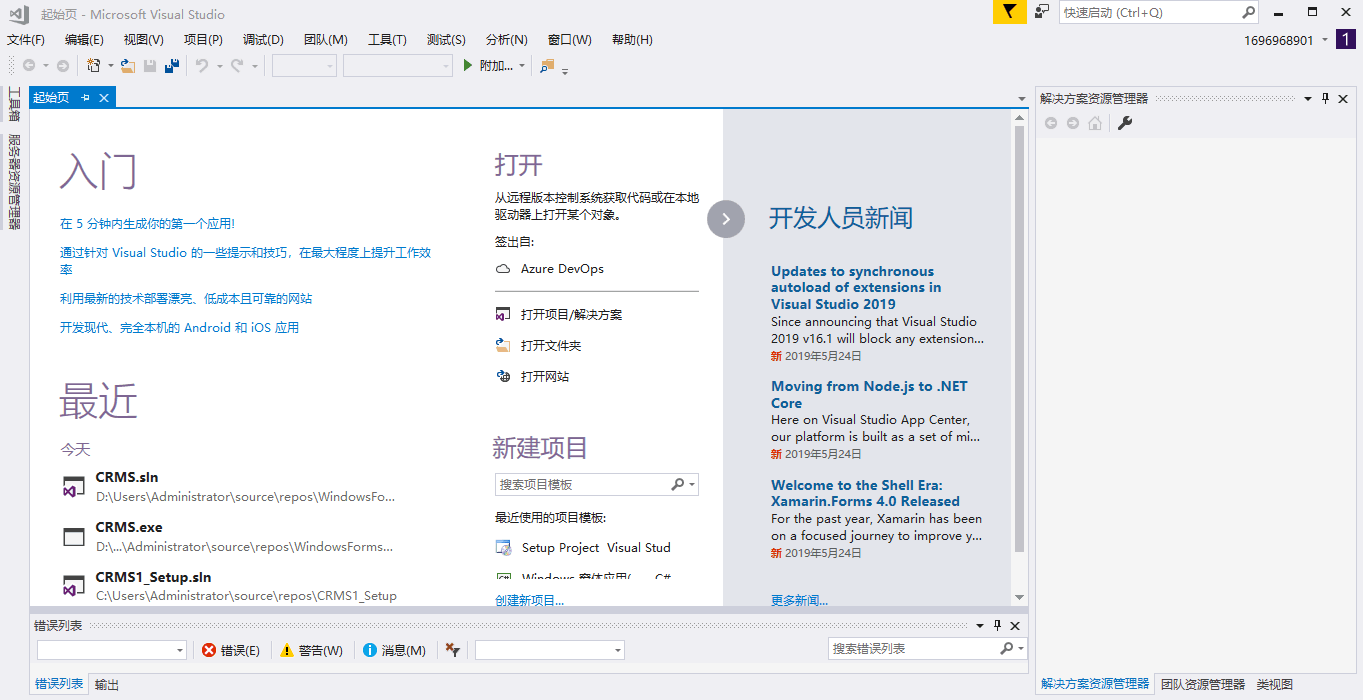The height and width of the screenshot is (700, 1363).
Task: Click the More news (更多新闻) link
Action: pyautogui.click(x=799, y=601)
